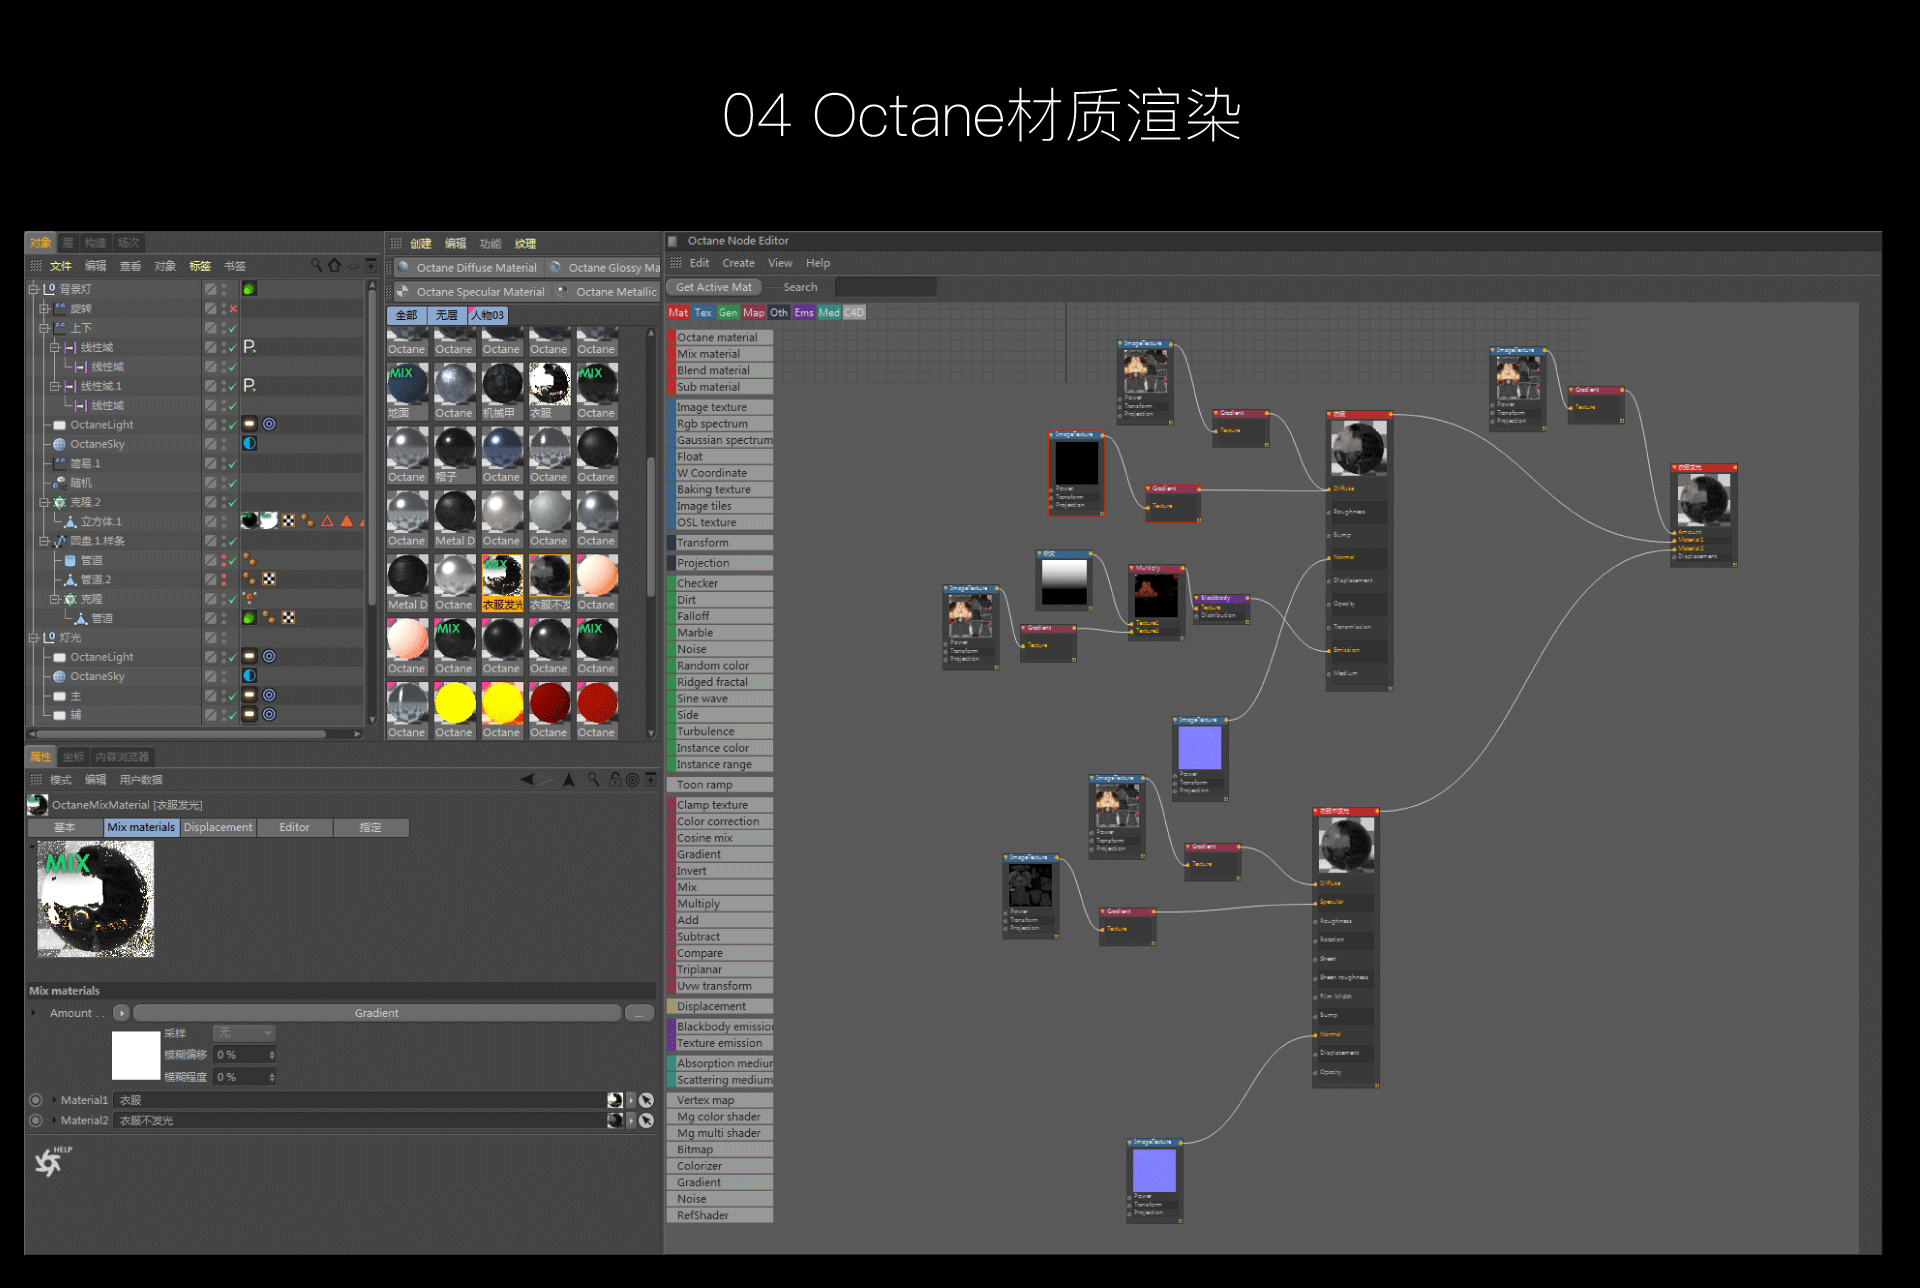Enable the 旋转 object by clicking its red X
This screenshot has height=1288, width=1920.
coord(233,308)
